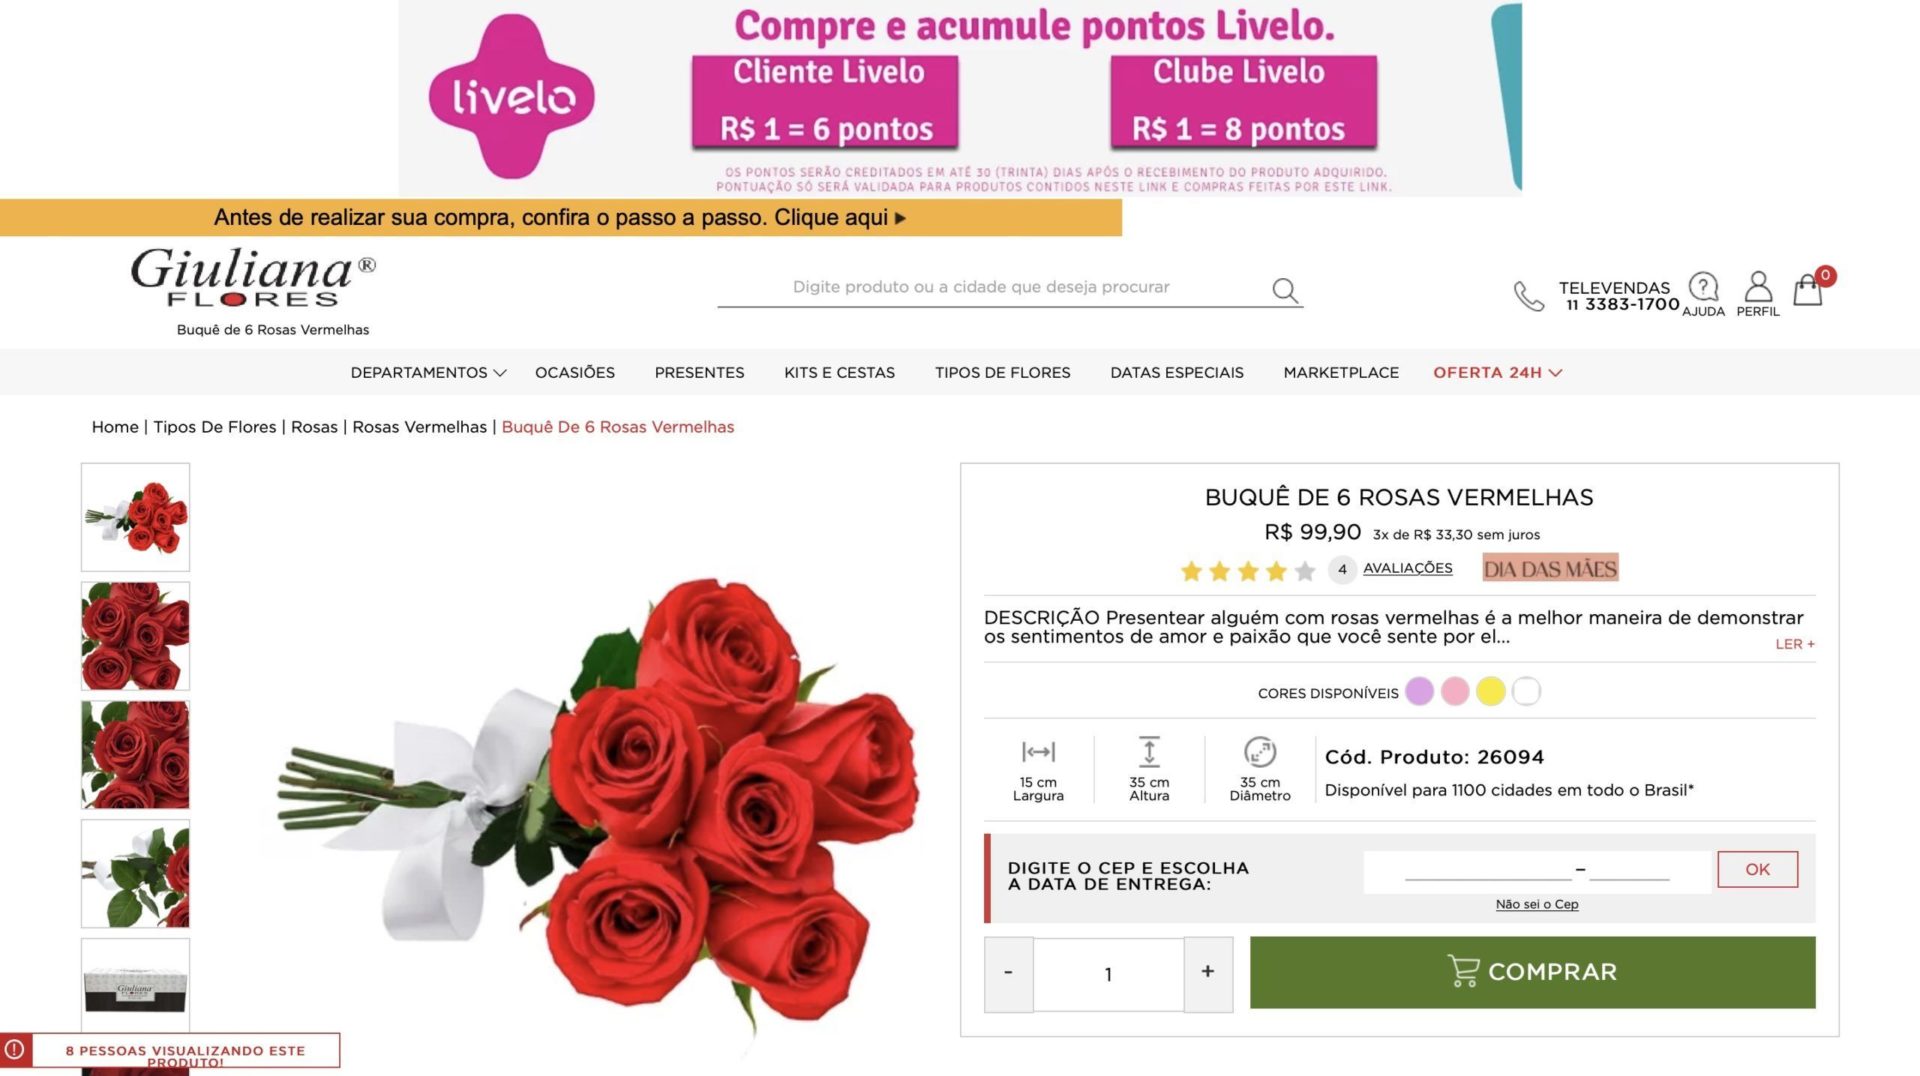Open the shopping bag cart icon
Screen dimensions: 1920x1076
click(x=1807, y=290)
